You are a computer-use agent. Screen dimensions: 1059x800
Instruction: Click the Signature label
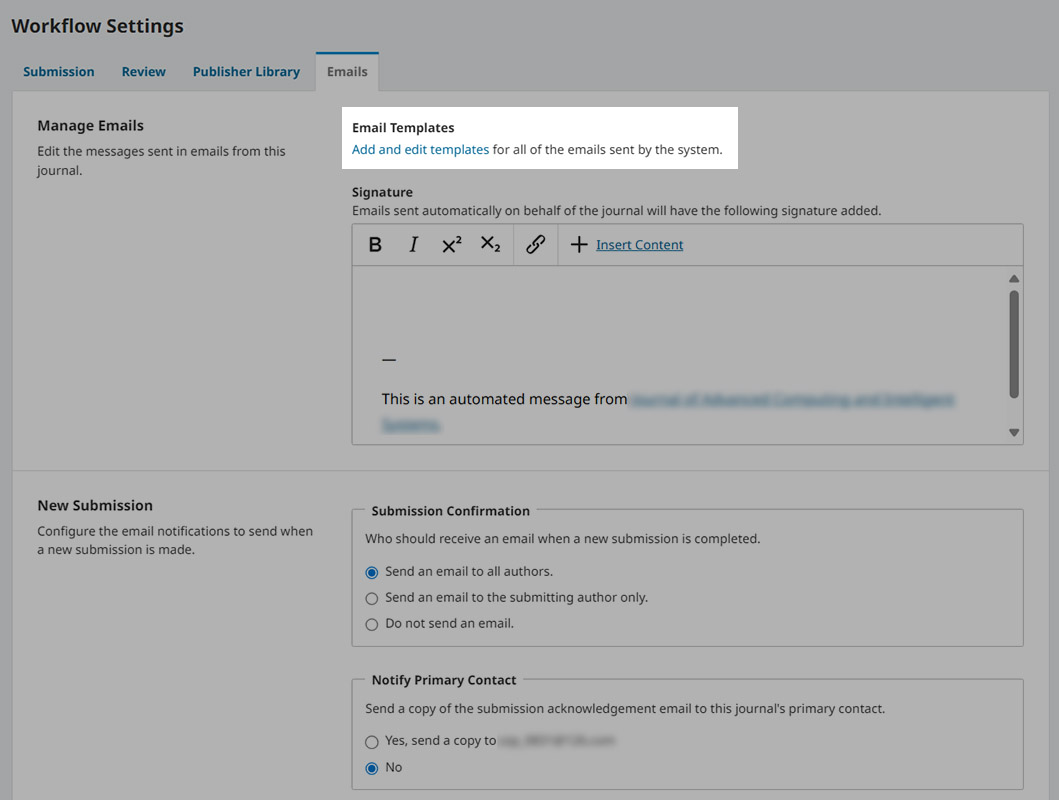point(382,192)
